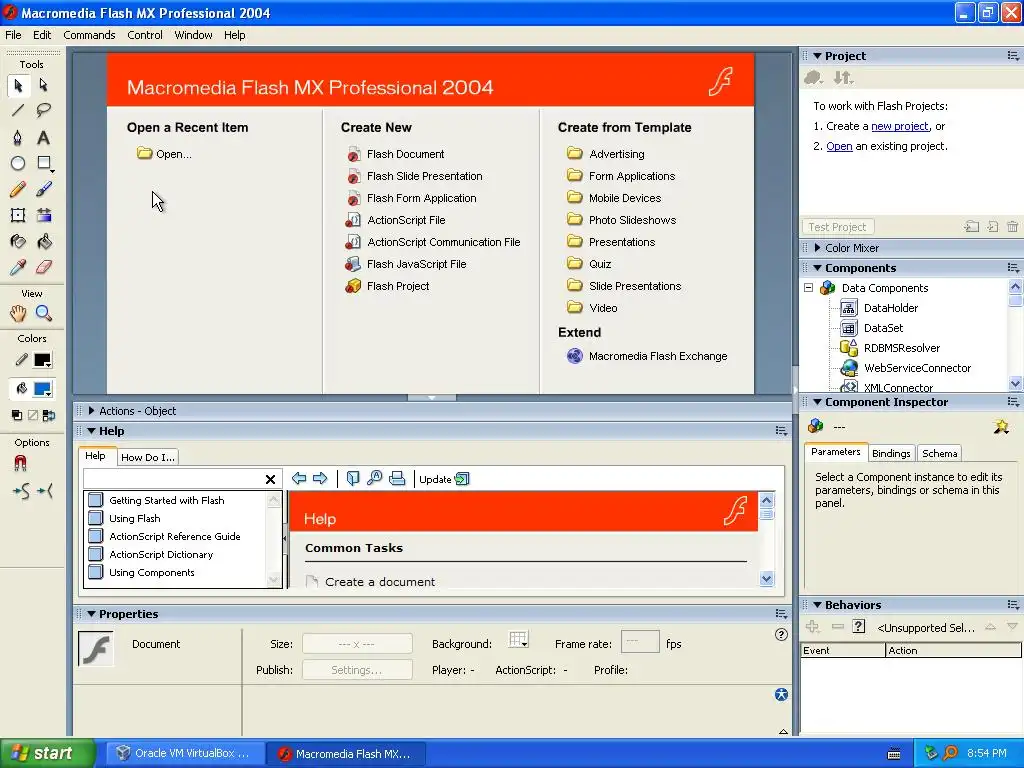1024x768 pixels.
Task: Open Advertising template folder
Action: tap(605, 154)
